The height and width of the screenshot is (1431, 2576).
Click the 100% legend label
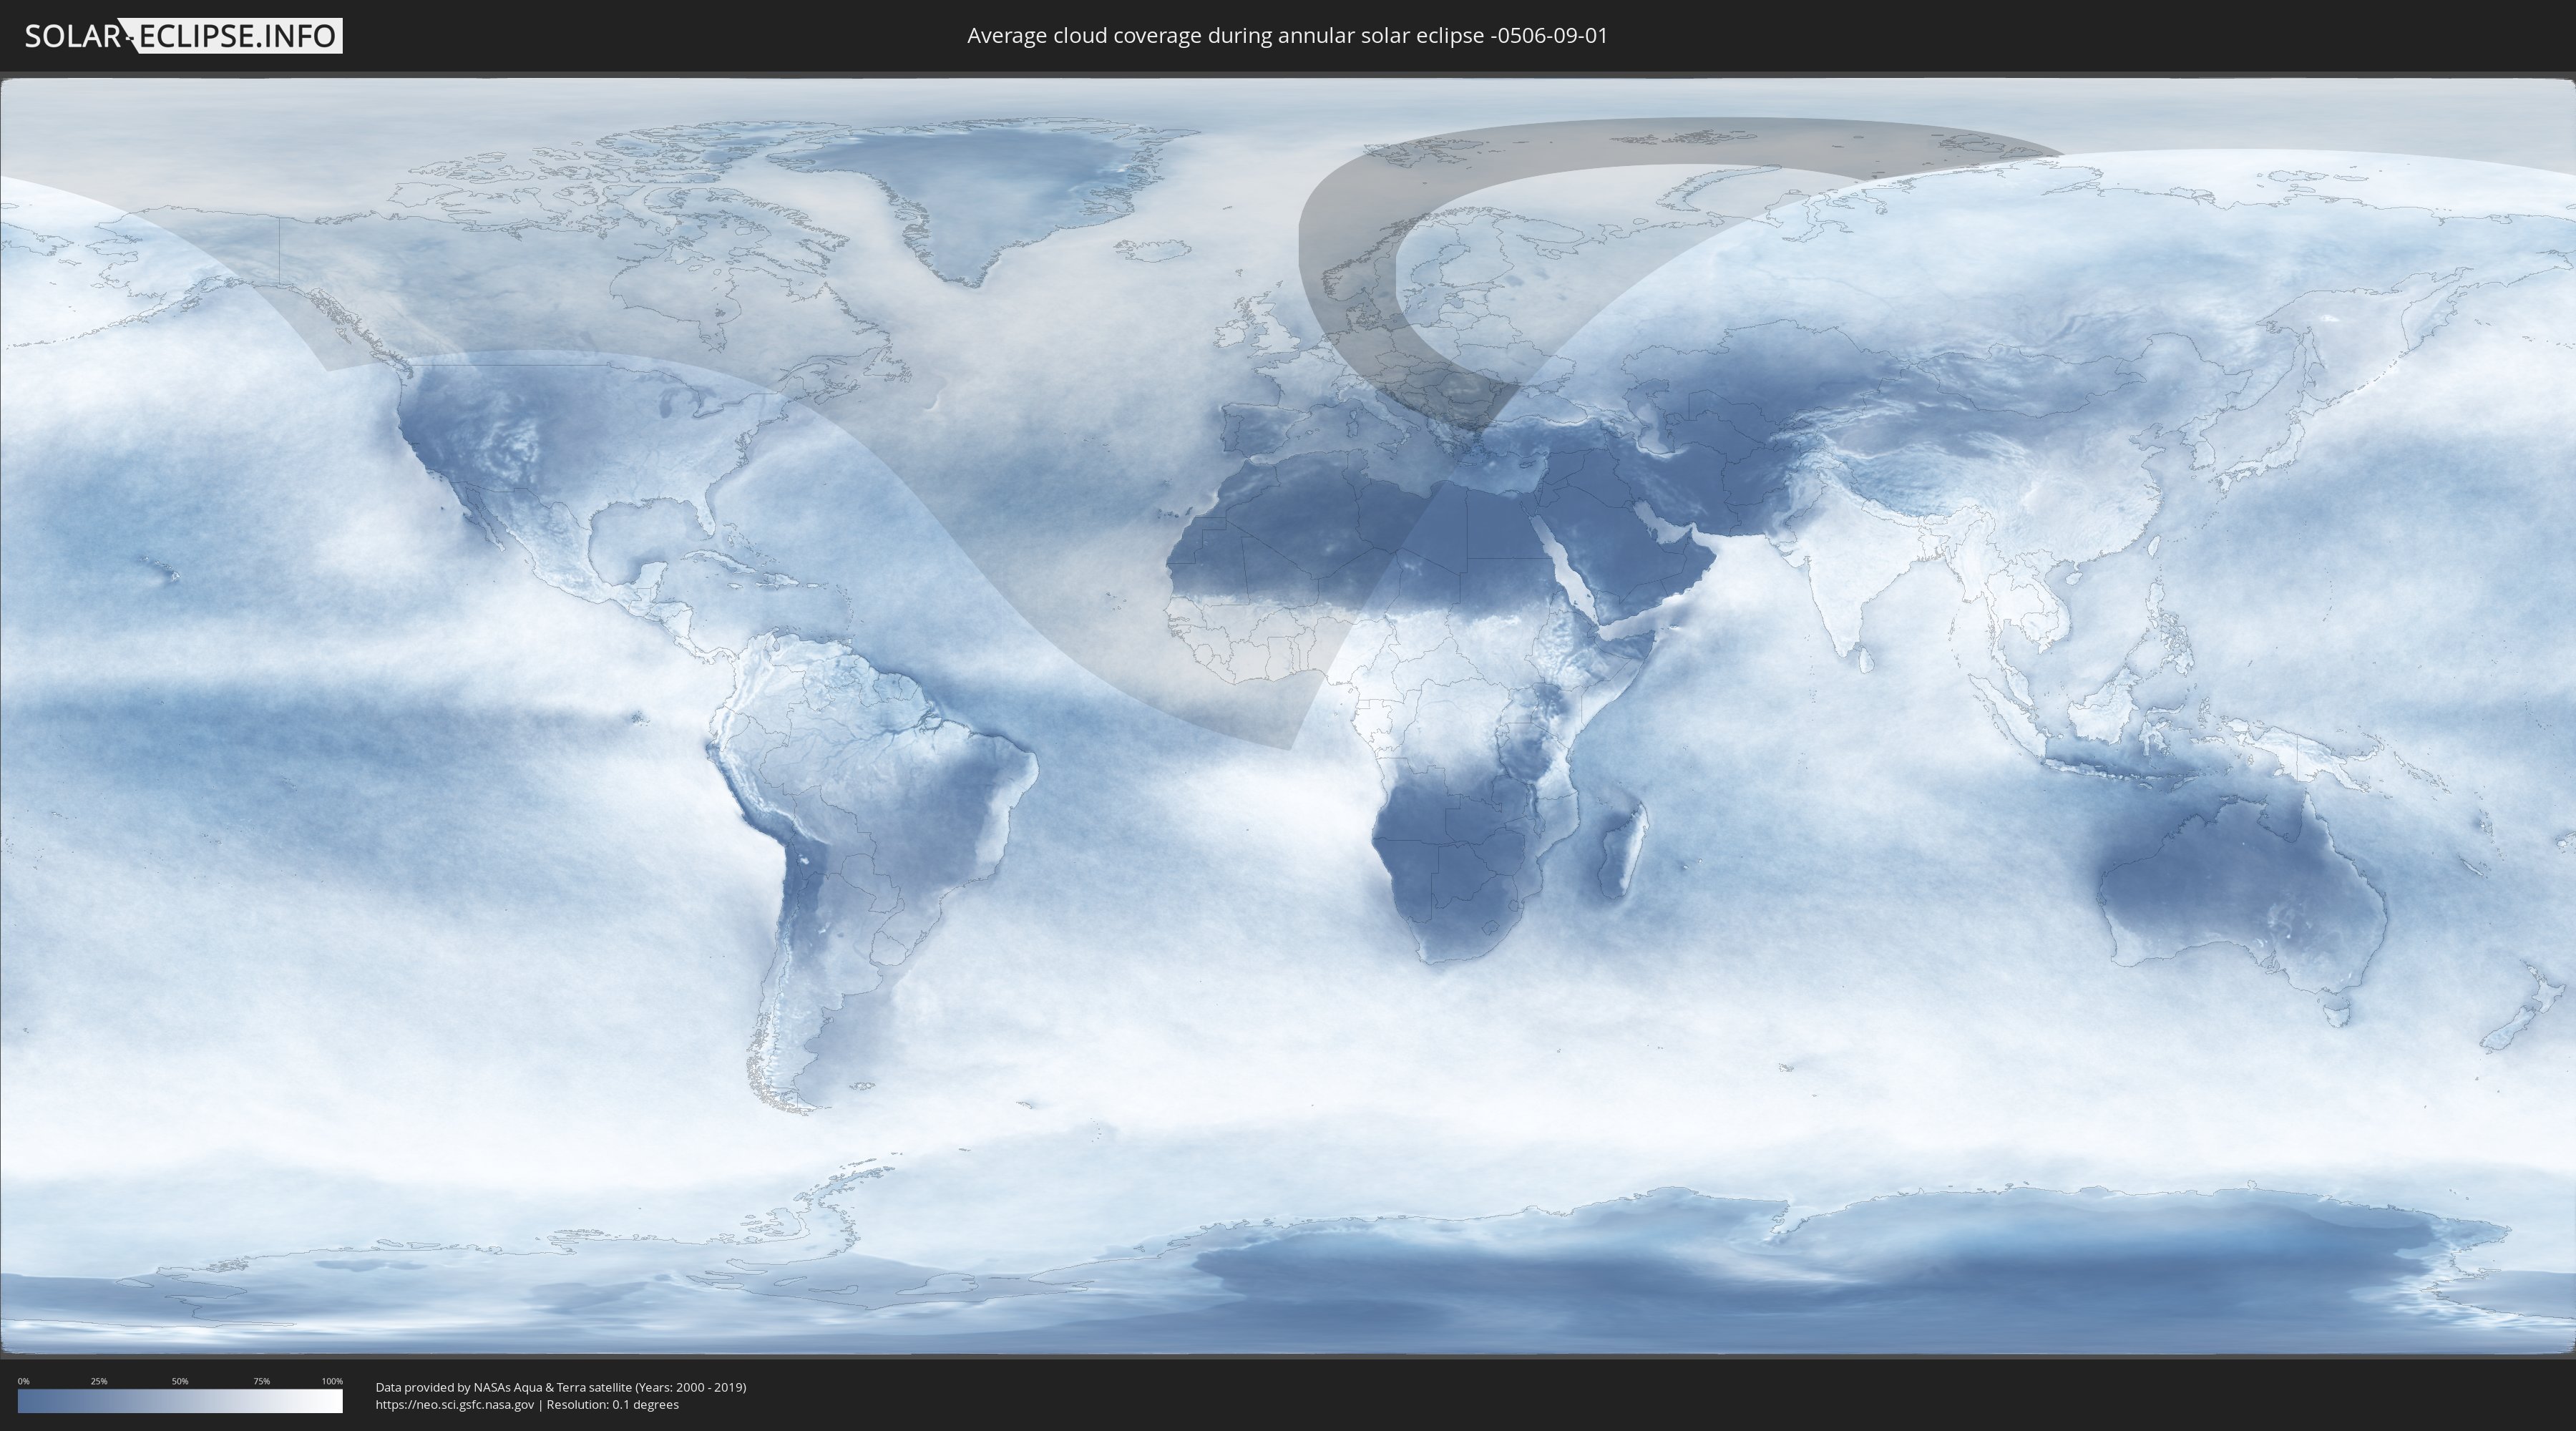(x=332, y=1381)
